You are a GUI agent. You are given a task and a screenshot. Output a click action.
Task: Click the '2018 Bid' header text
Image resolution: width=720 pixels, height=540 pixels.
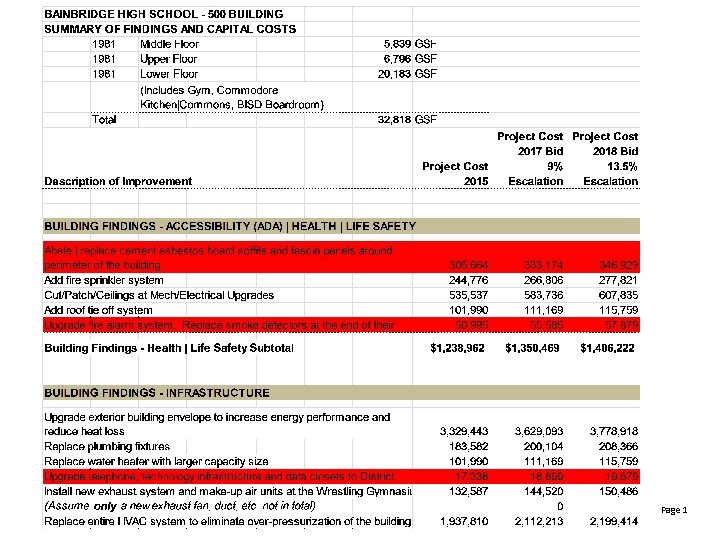coord(615,152)
